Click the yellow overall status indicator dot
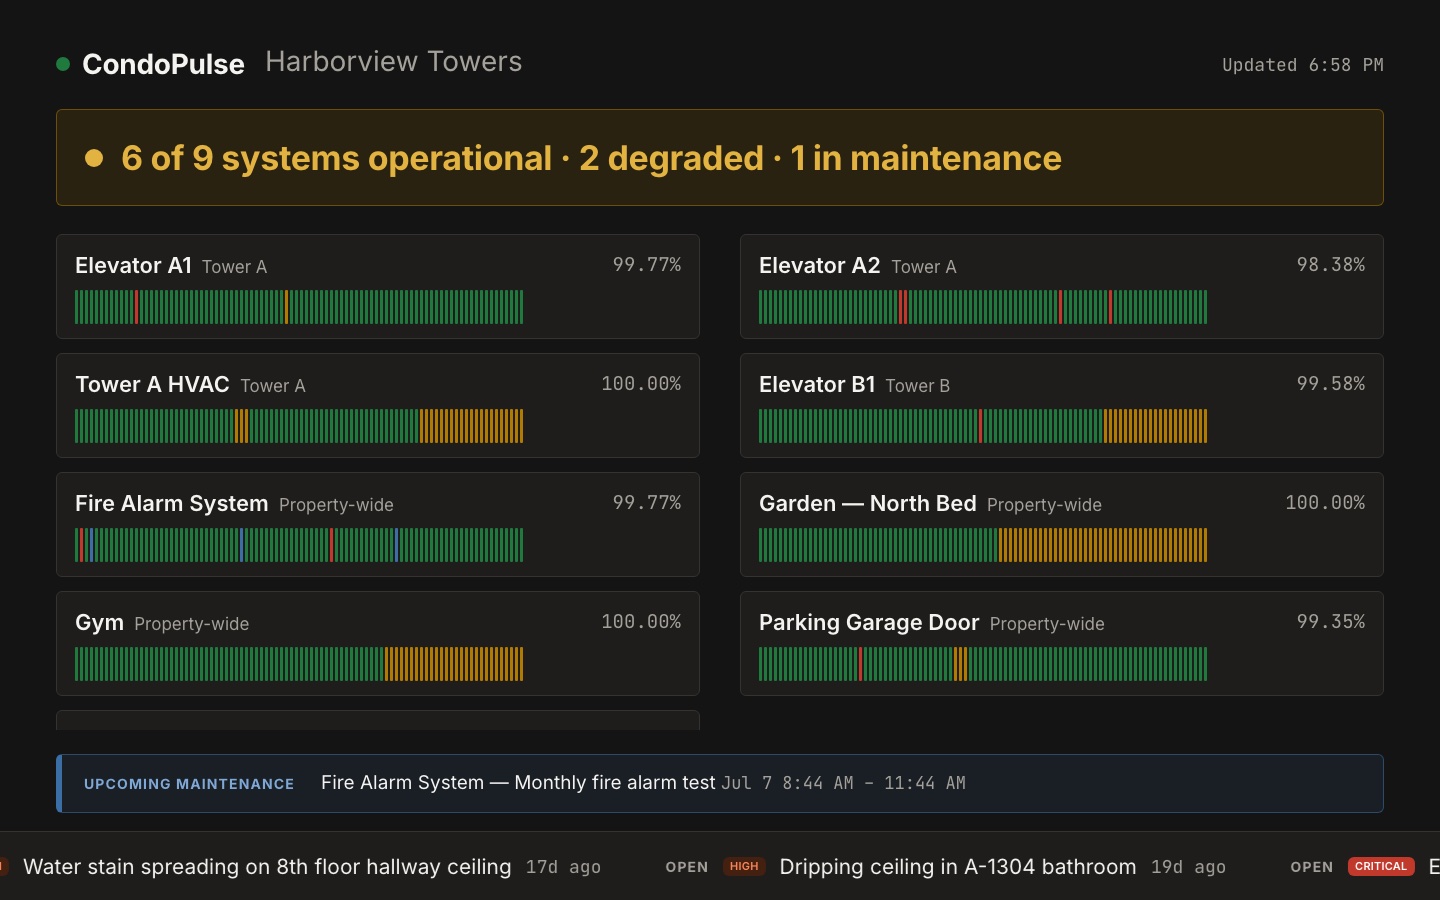 (x=94, y=158)
